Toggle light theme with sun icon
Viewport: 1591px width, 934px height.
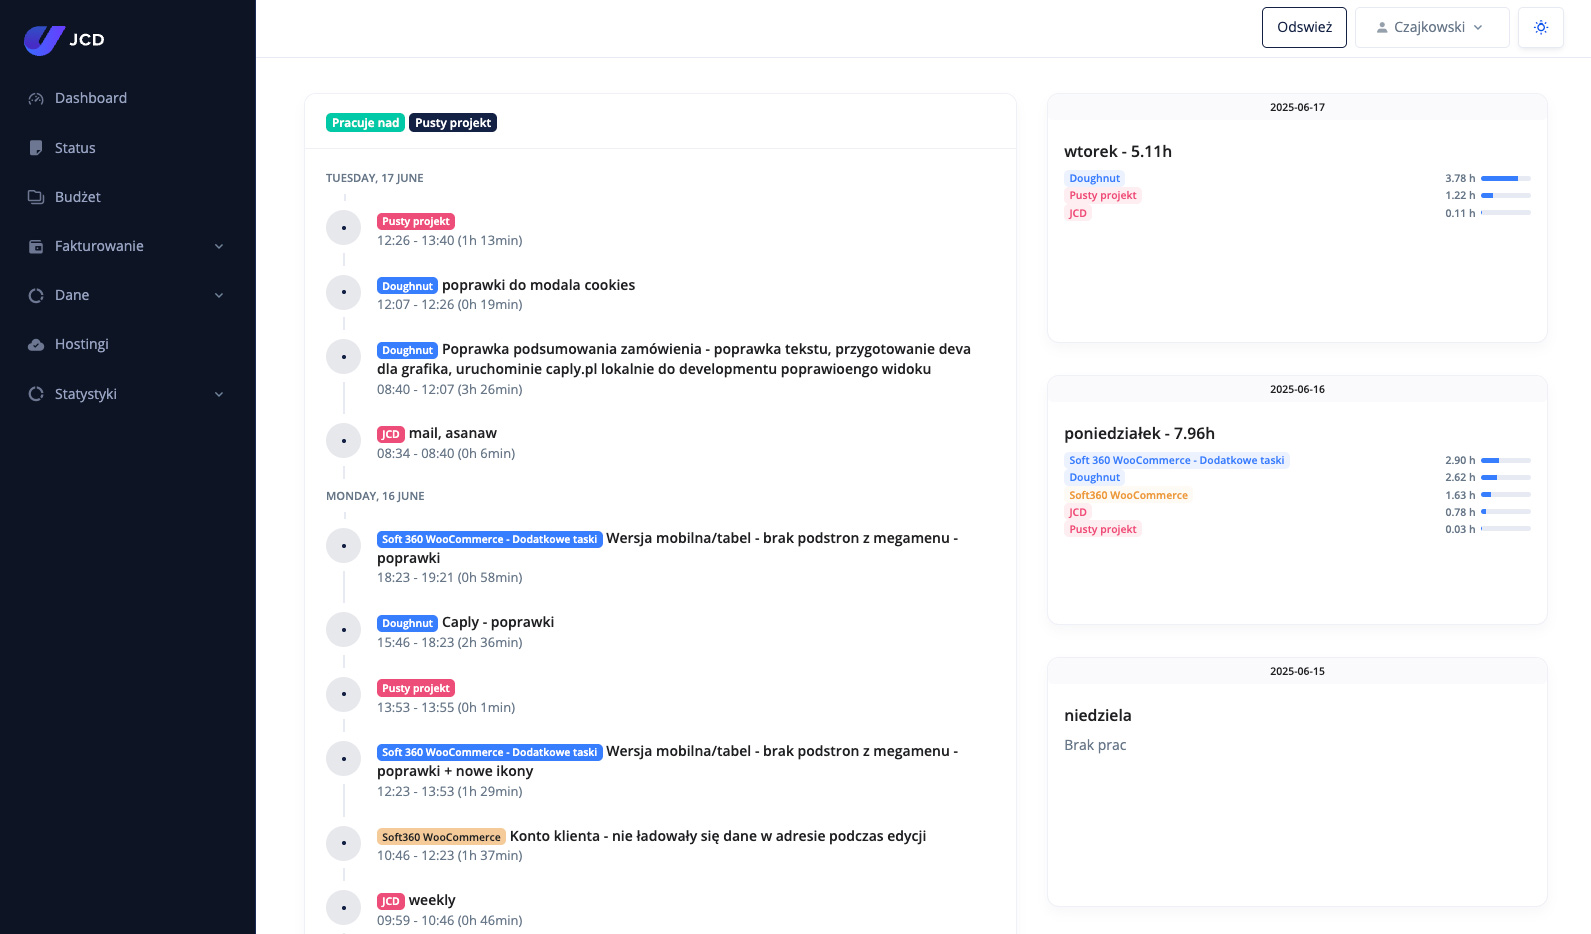coord(1541,27)
